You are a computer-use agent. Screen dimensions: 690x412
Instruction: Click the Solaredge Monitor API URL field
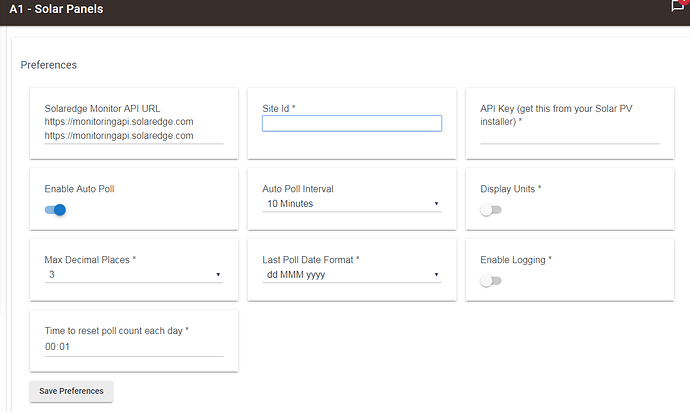[134, 136]
